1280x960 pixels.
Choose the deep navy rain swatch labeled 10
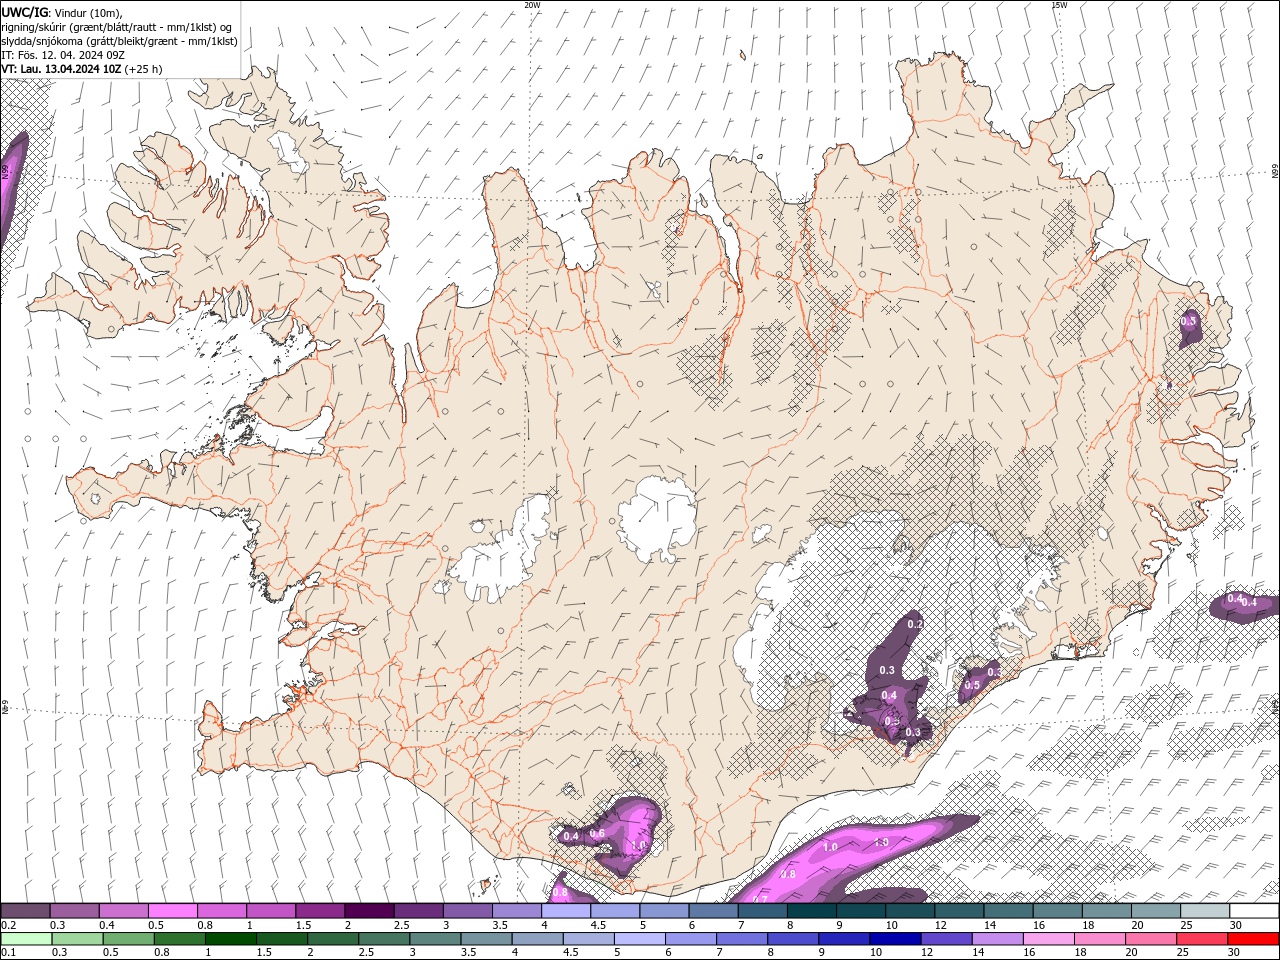coord(894,939)
